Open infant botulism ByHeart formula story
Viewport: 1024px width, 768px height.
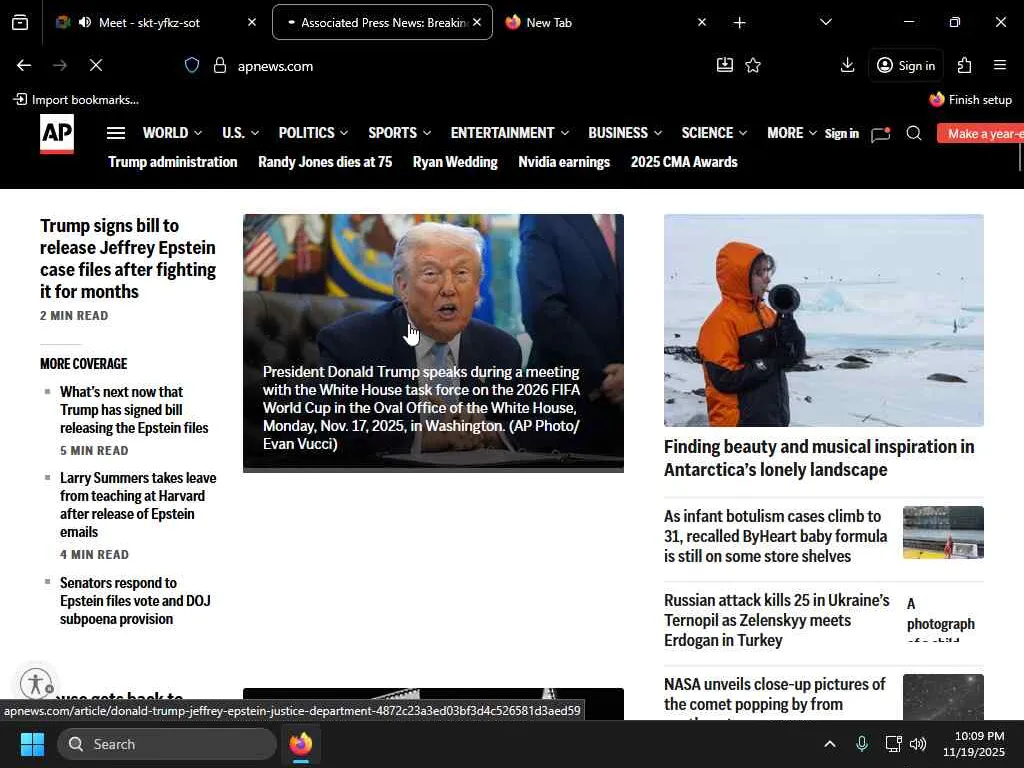point(775,536)
